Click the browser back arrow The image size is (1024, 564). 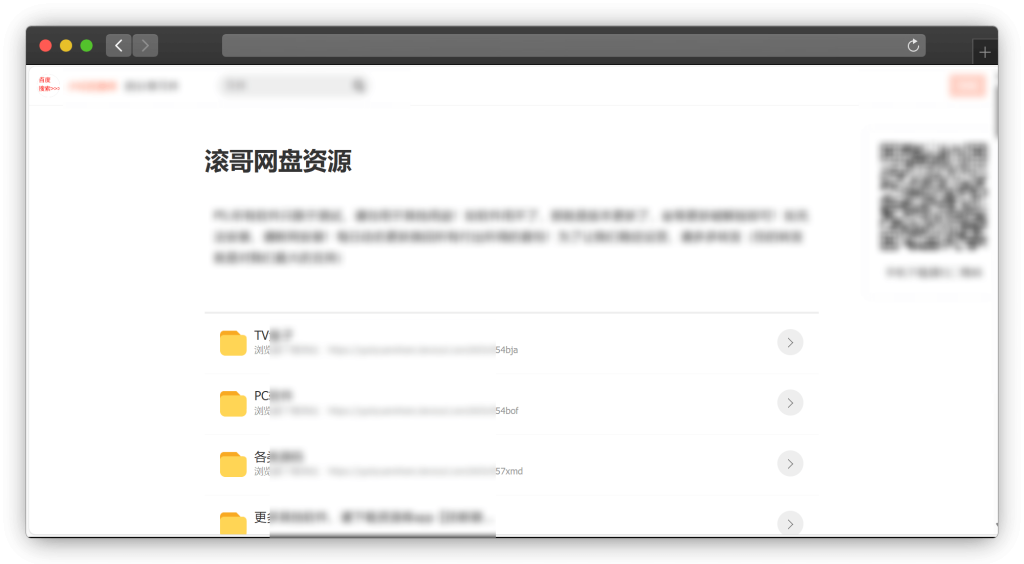(x=119, y=46)
